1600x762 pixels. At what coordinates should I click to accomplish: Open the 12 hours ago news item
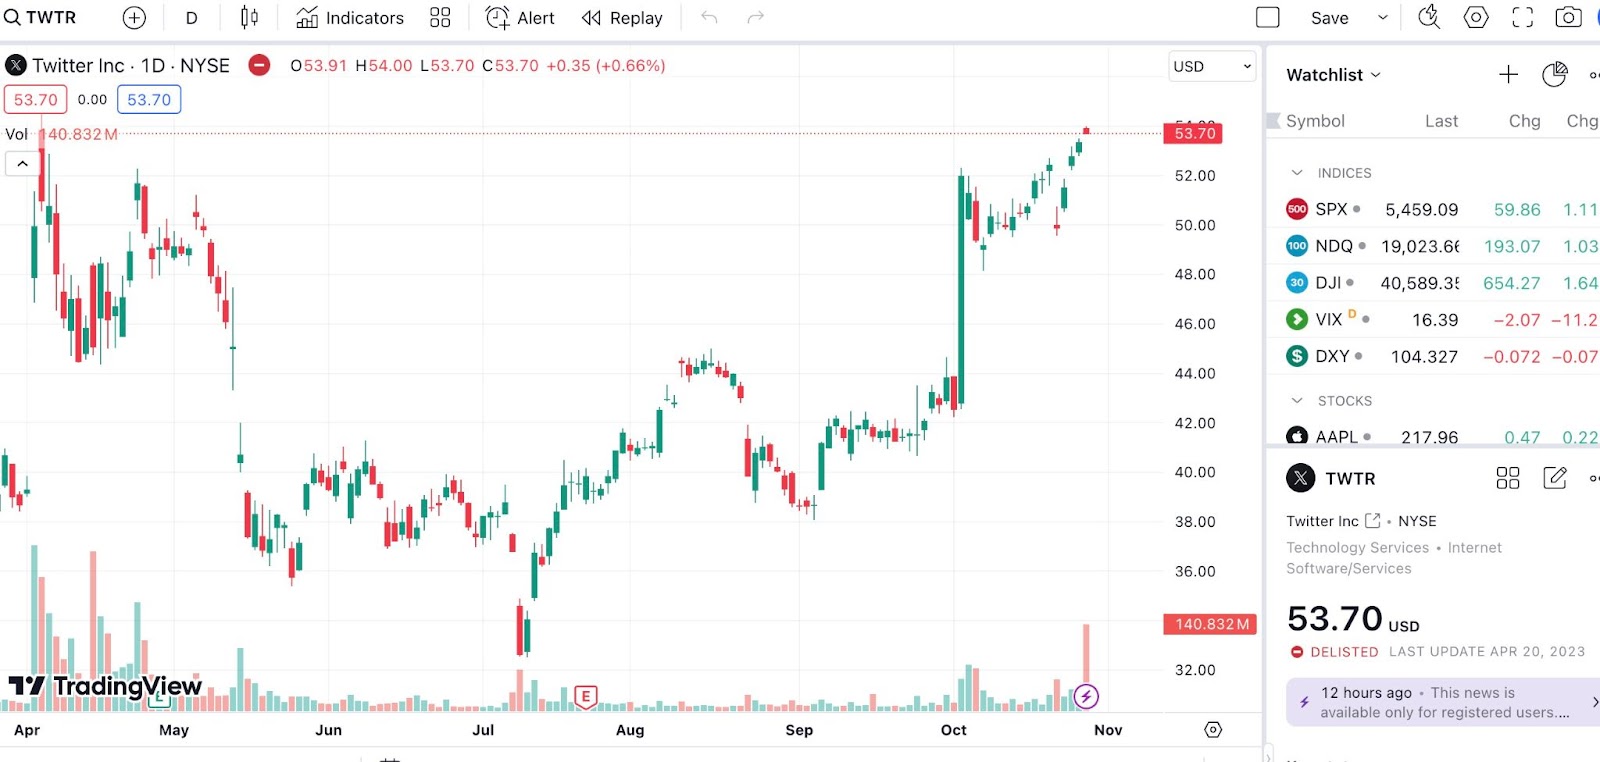tap(1443, 702)
